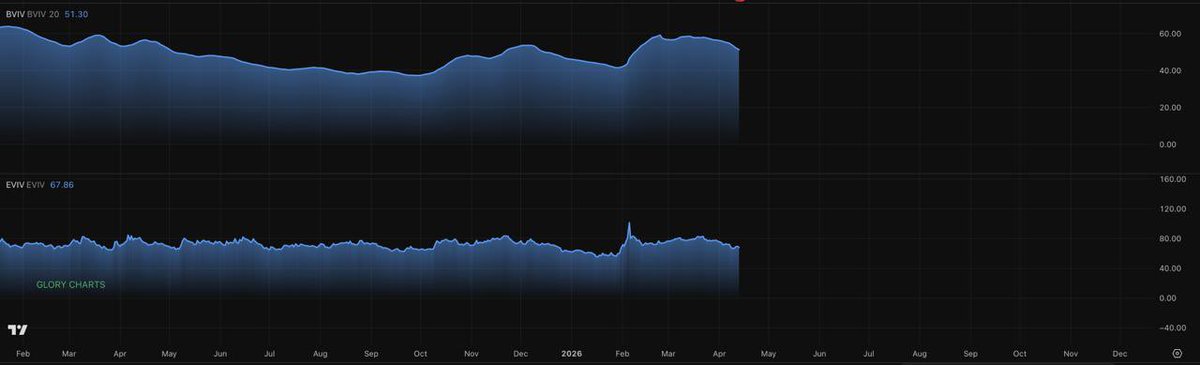The height and width of the screenshot is (365, 1200).
Task: Click the BVIV length parameter 20
Action: coord(55,15)
